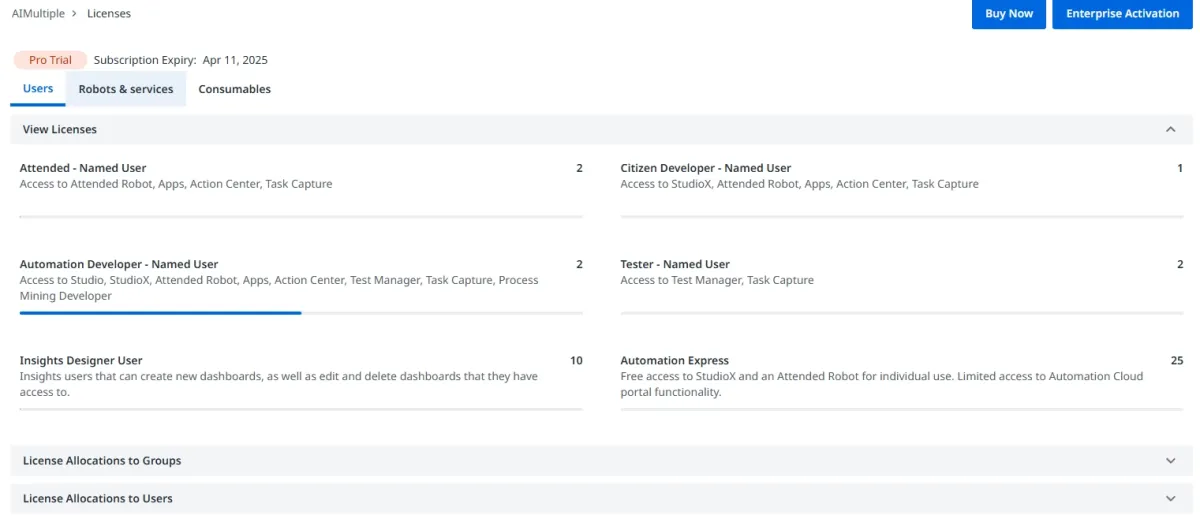Click Automation Express usage bar
The width and height of the screenshot is (1200, 530).
902,409
